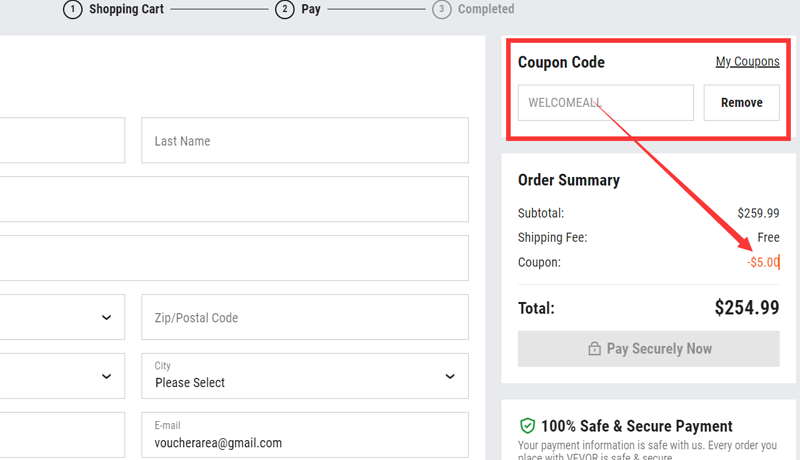Select the Completed step label
Viewport: 800px width, 460px height.
486,10
